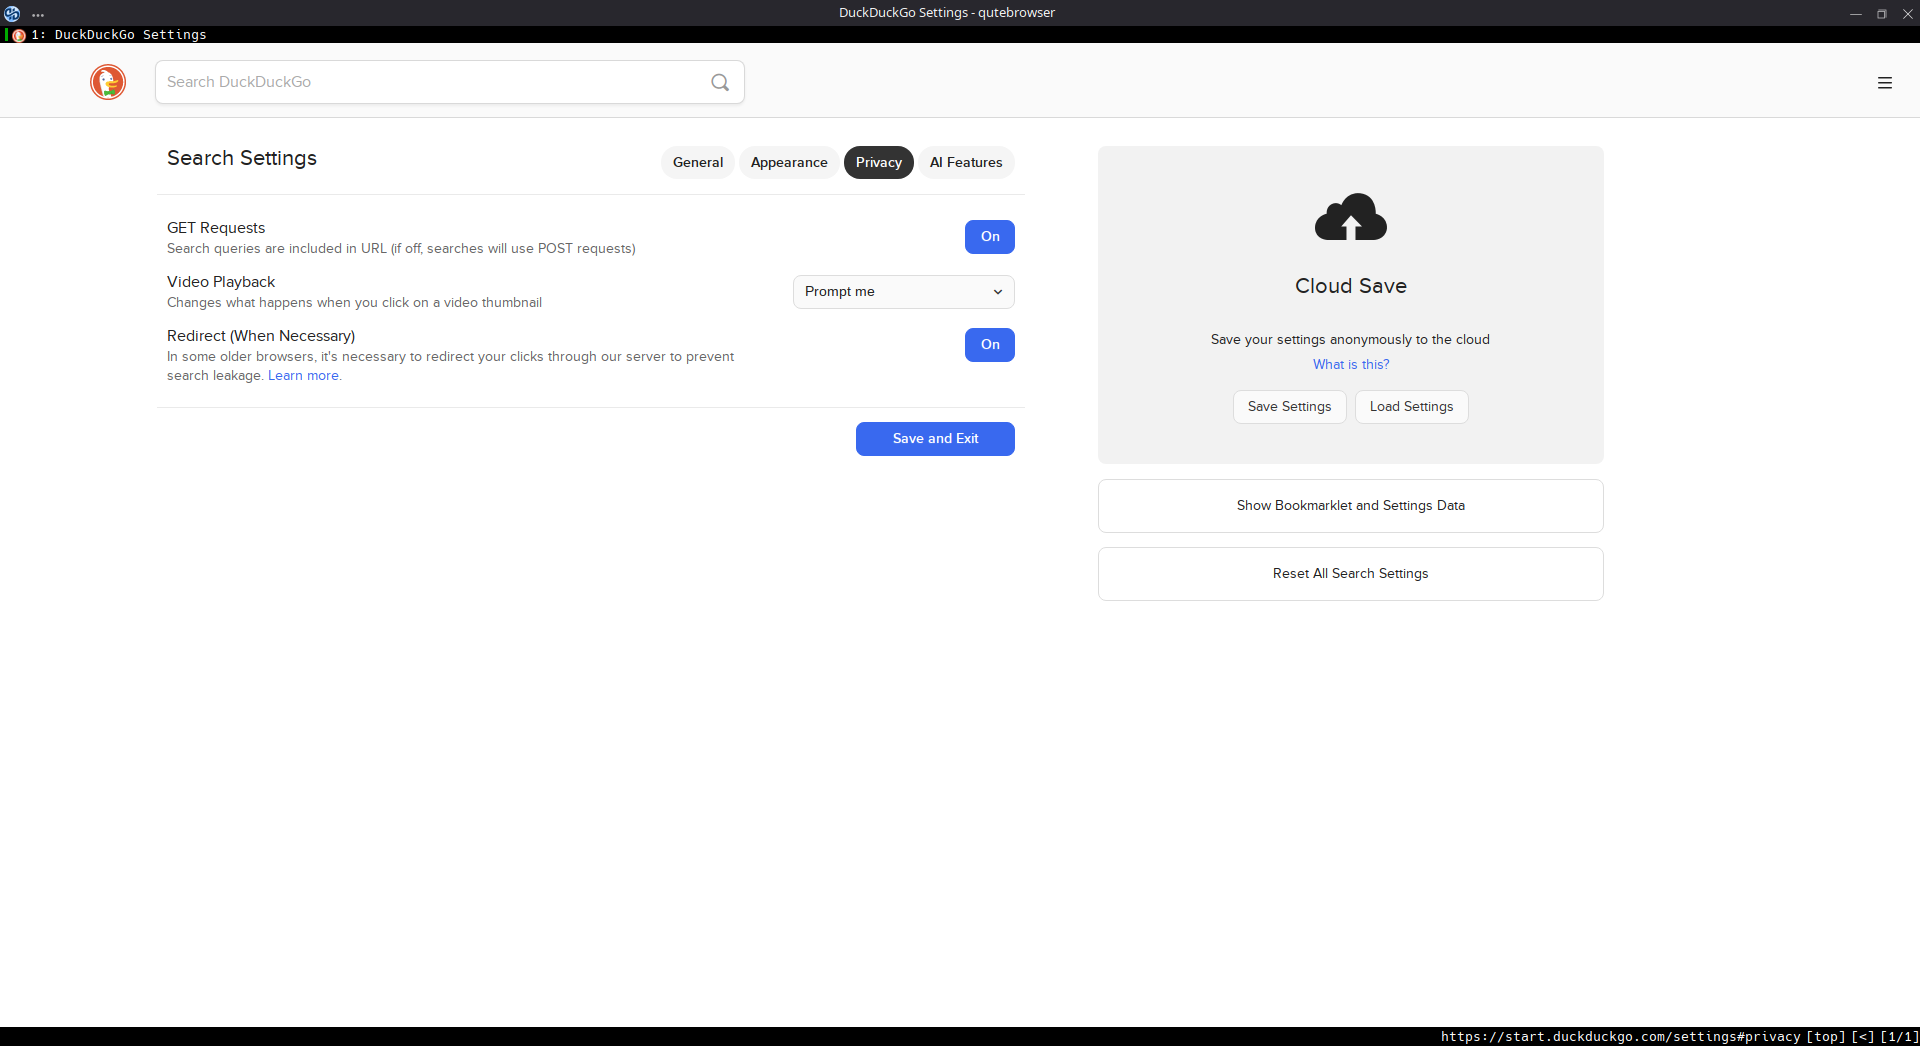Viewport: 1920px width, 1046px height.
Task: Click 'Save your settings anonymously to the cloud' text
Action: coord(1350,340)
